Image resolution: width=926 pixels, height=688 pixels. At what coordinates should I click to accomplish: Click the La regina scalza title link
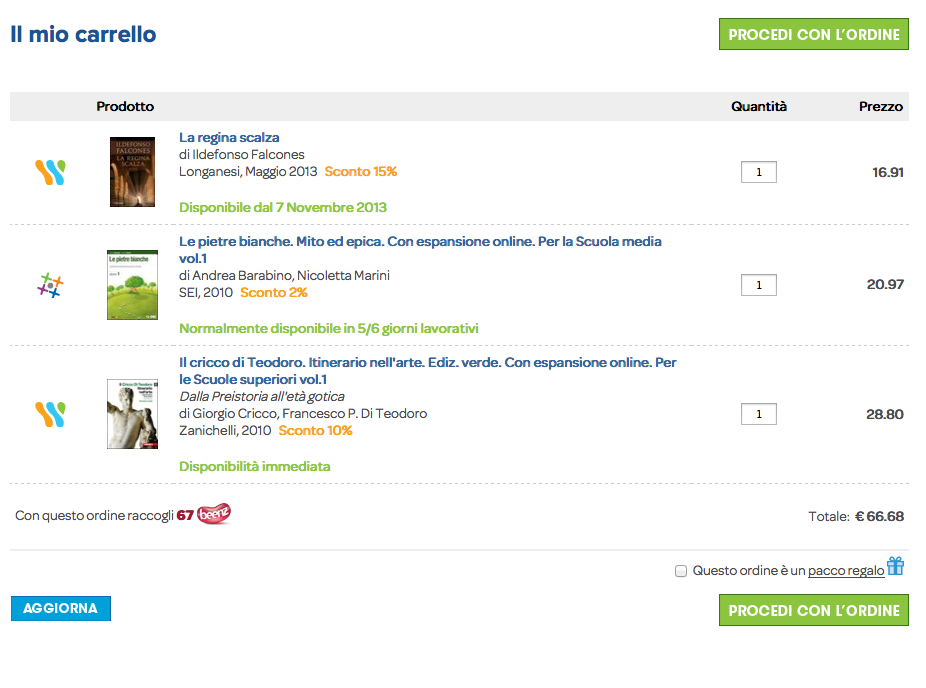pyautogui.click(x=229, y=138)
